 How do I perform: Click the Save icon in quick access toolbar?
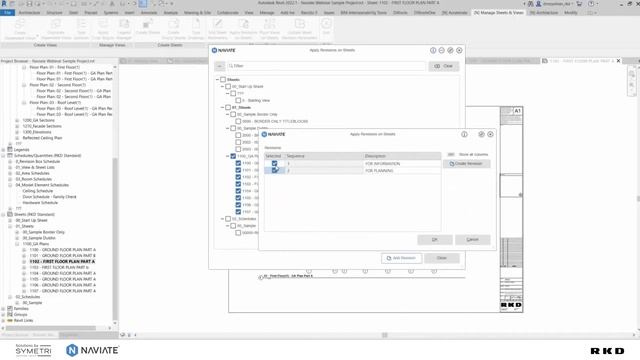tap(29, 4)
